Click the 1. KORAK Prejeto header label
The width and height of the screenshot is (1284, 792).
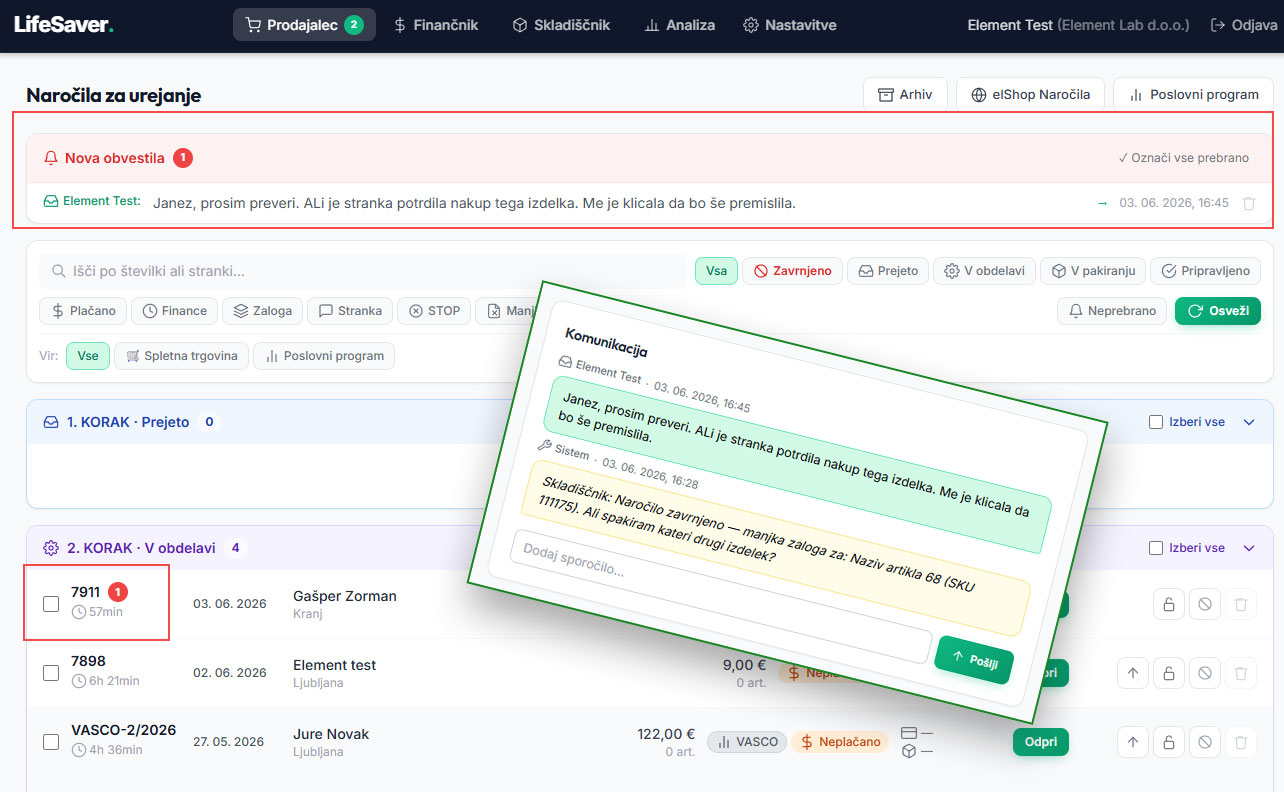coord(128,422)
